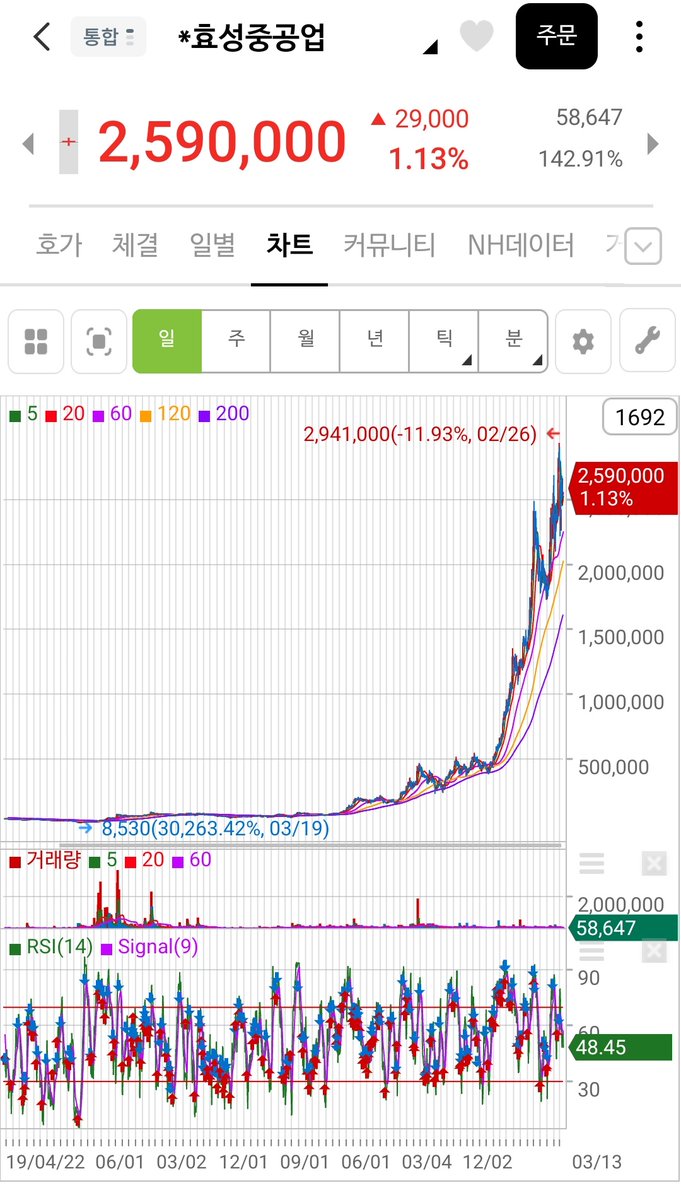Open the 커뮤니티 tab

coord(390,244)
